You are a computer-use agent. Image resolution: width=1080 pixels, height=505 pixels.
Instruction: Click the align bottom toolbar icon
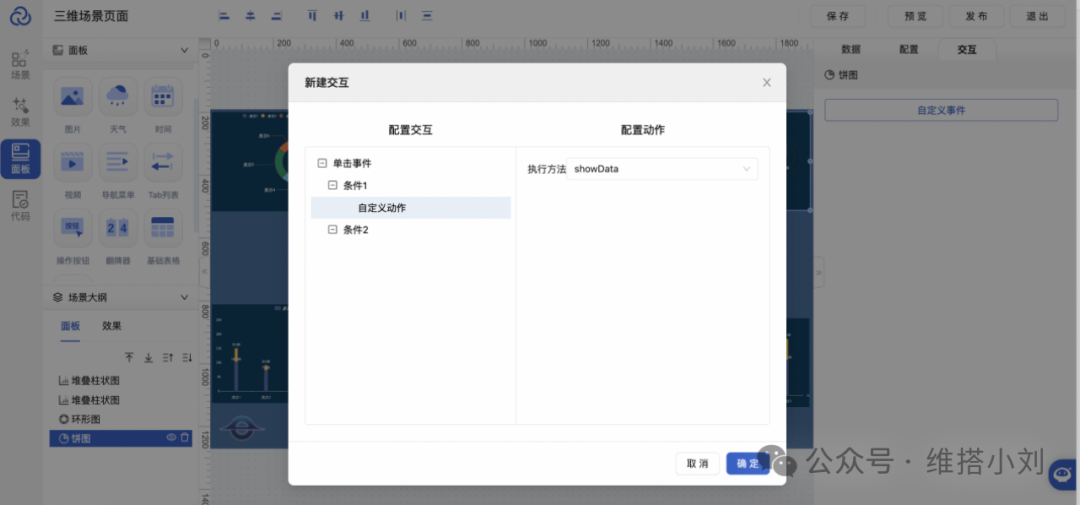tap(364, 16)
